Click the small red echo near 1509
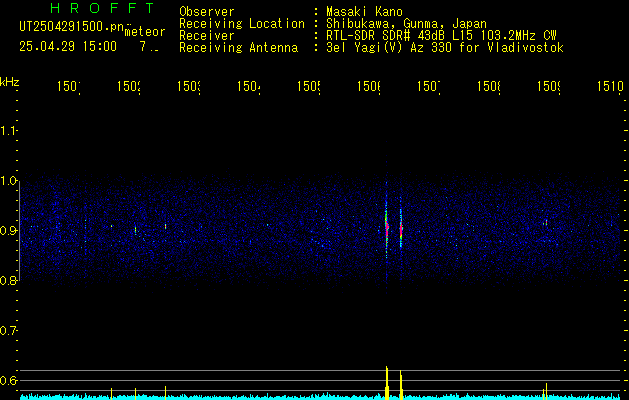The height and width of the screenshot is (400, 629). coord(546,222)
